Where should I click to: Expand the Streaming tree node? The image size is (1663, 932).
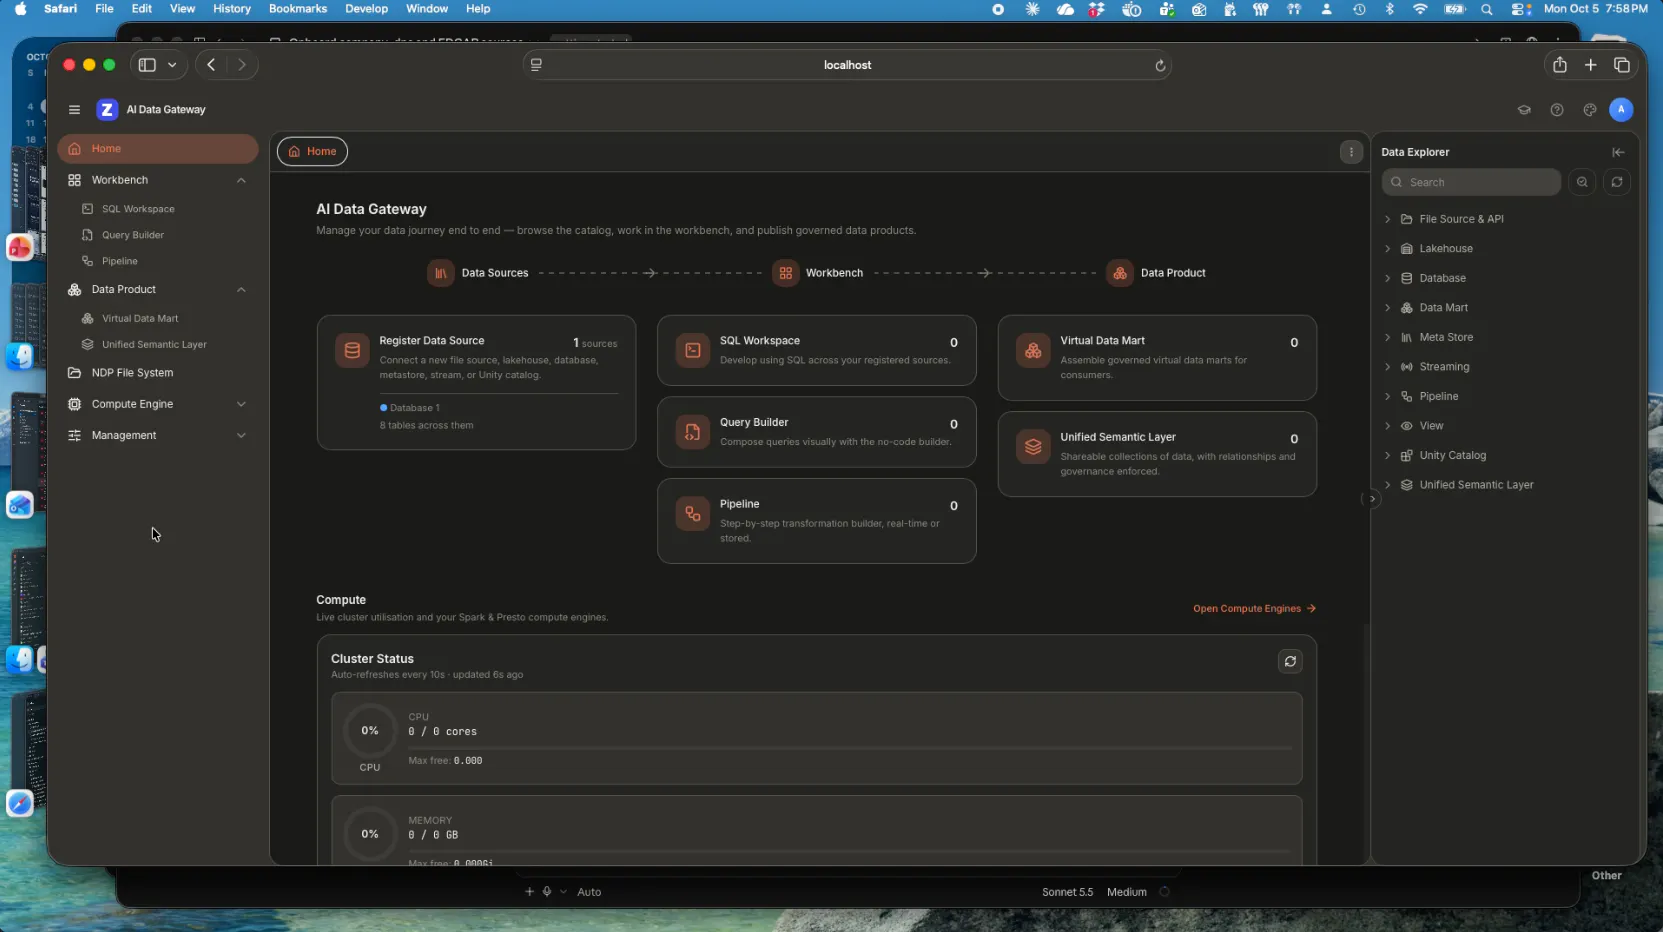[1387, 367]
